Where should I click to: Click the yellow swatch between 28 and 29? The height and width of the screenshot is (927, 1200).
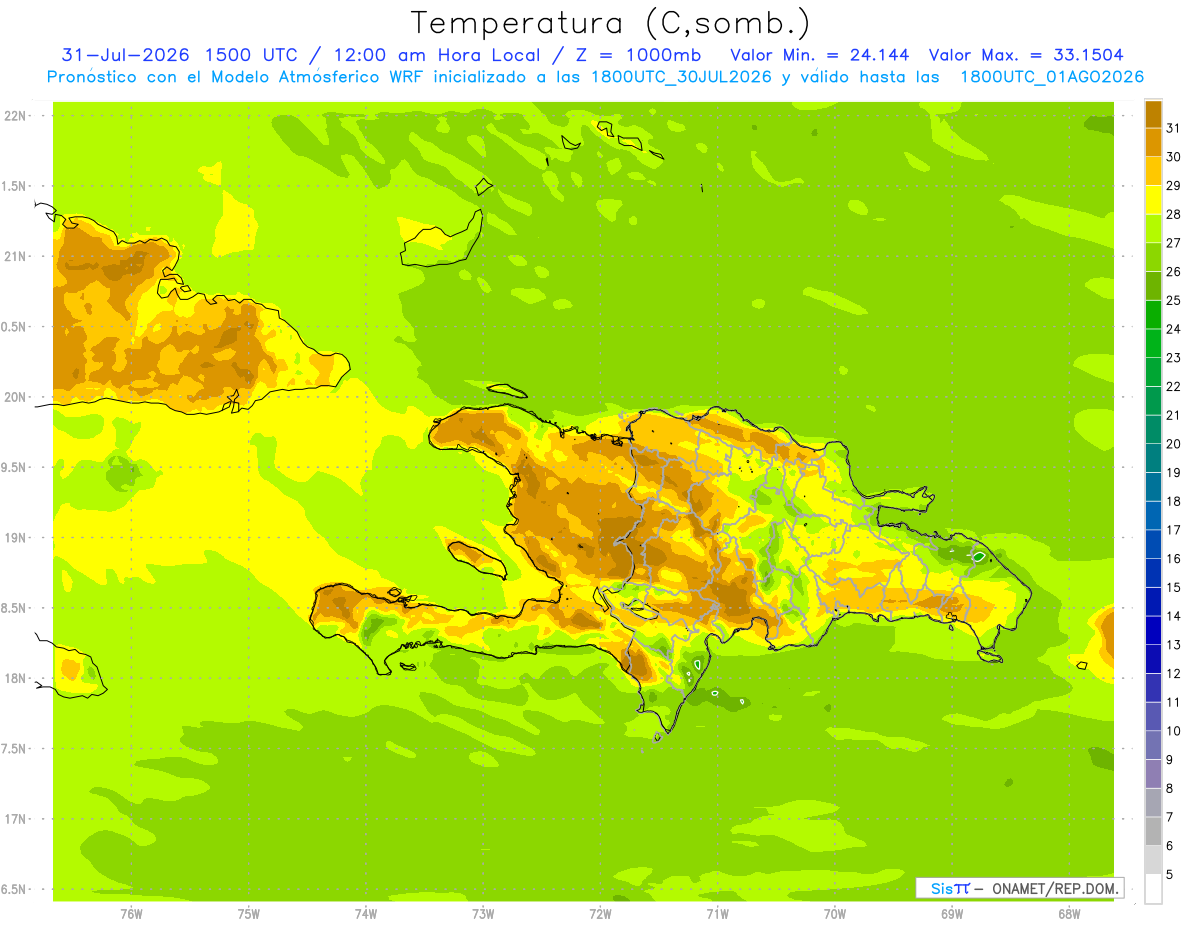[1153, 200]
